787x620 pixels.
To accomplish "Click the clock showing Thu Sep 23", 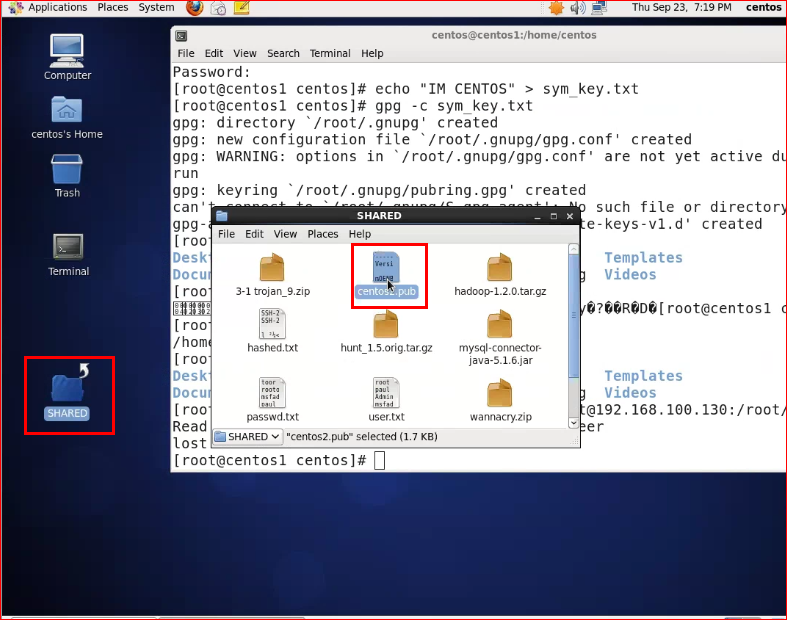I will click(x=681, y=8).
